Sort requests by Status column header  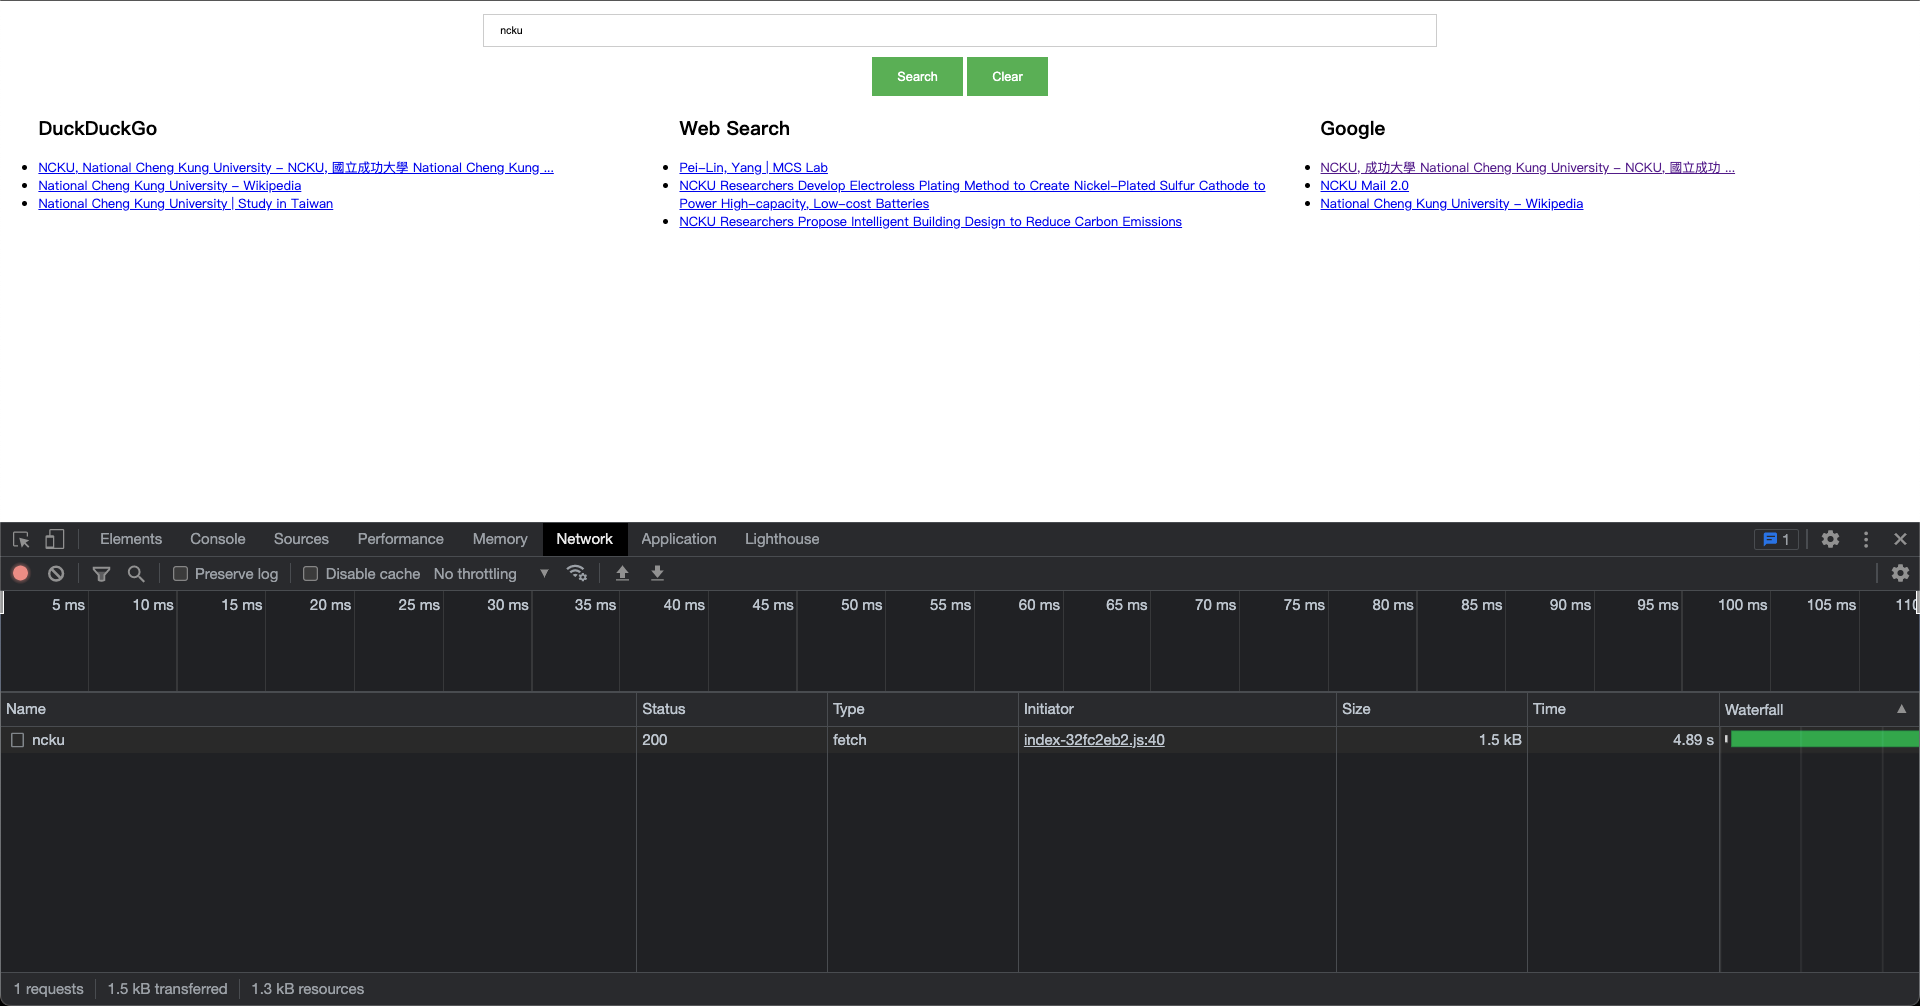pyautogui.click(x=732, y=709)
